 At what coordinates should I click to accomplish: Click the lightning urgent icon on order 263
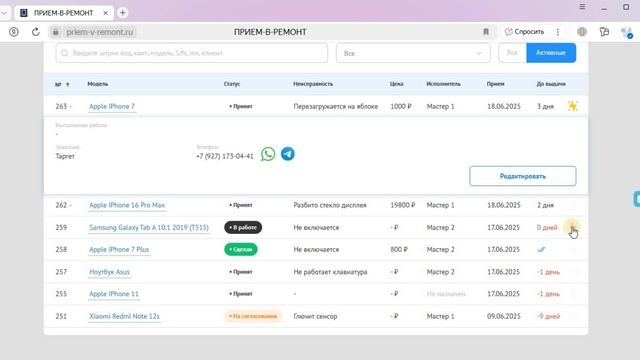(x=573, y=106)
